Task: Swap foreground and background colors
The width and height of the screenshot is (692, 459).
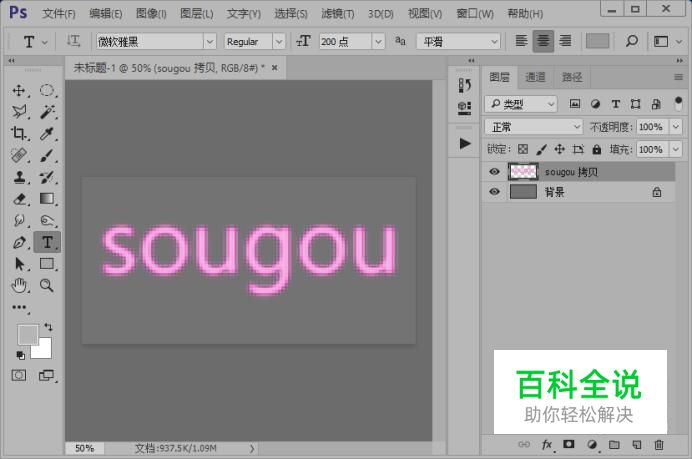Action: pos(48,327)
